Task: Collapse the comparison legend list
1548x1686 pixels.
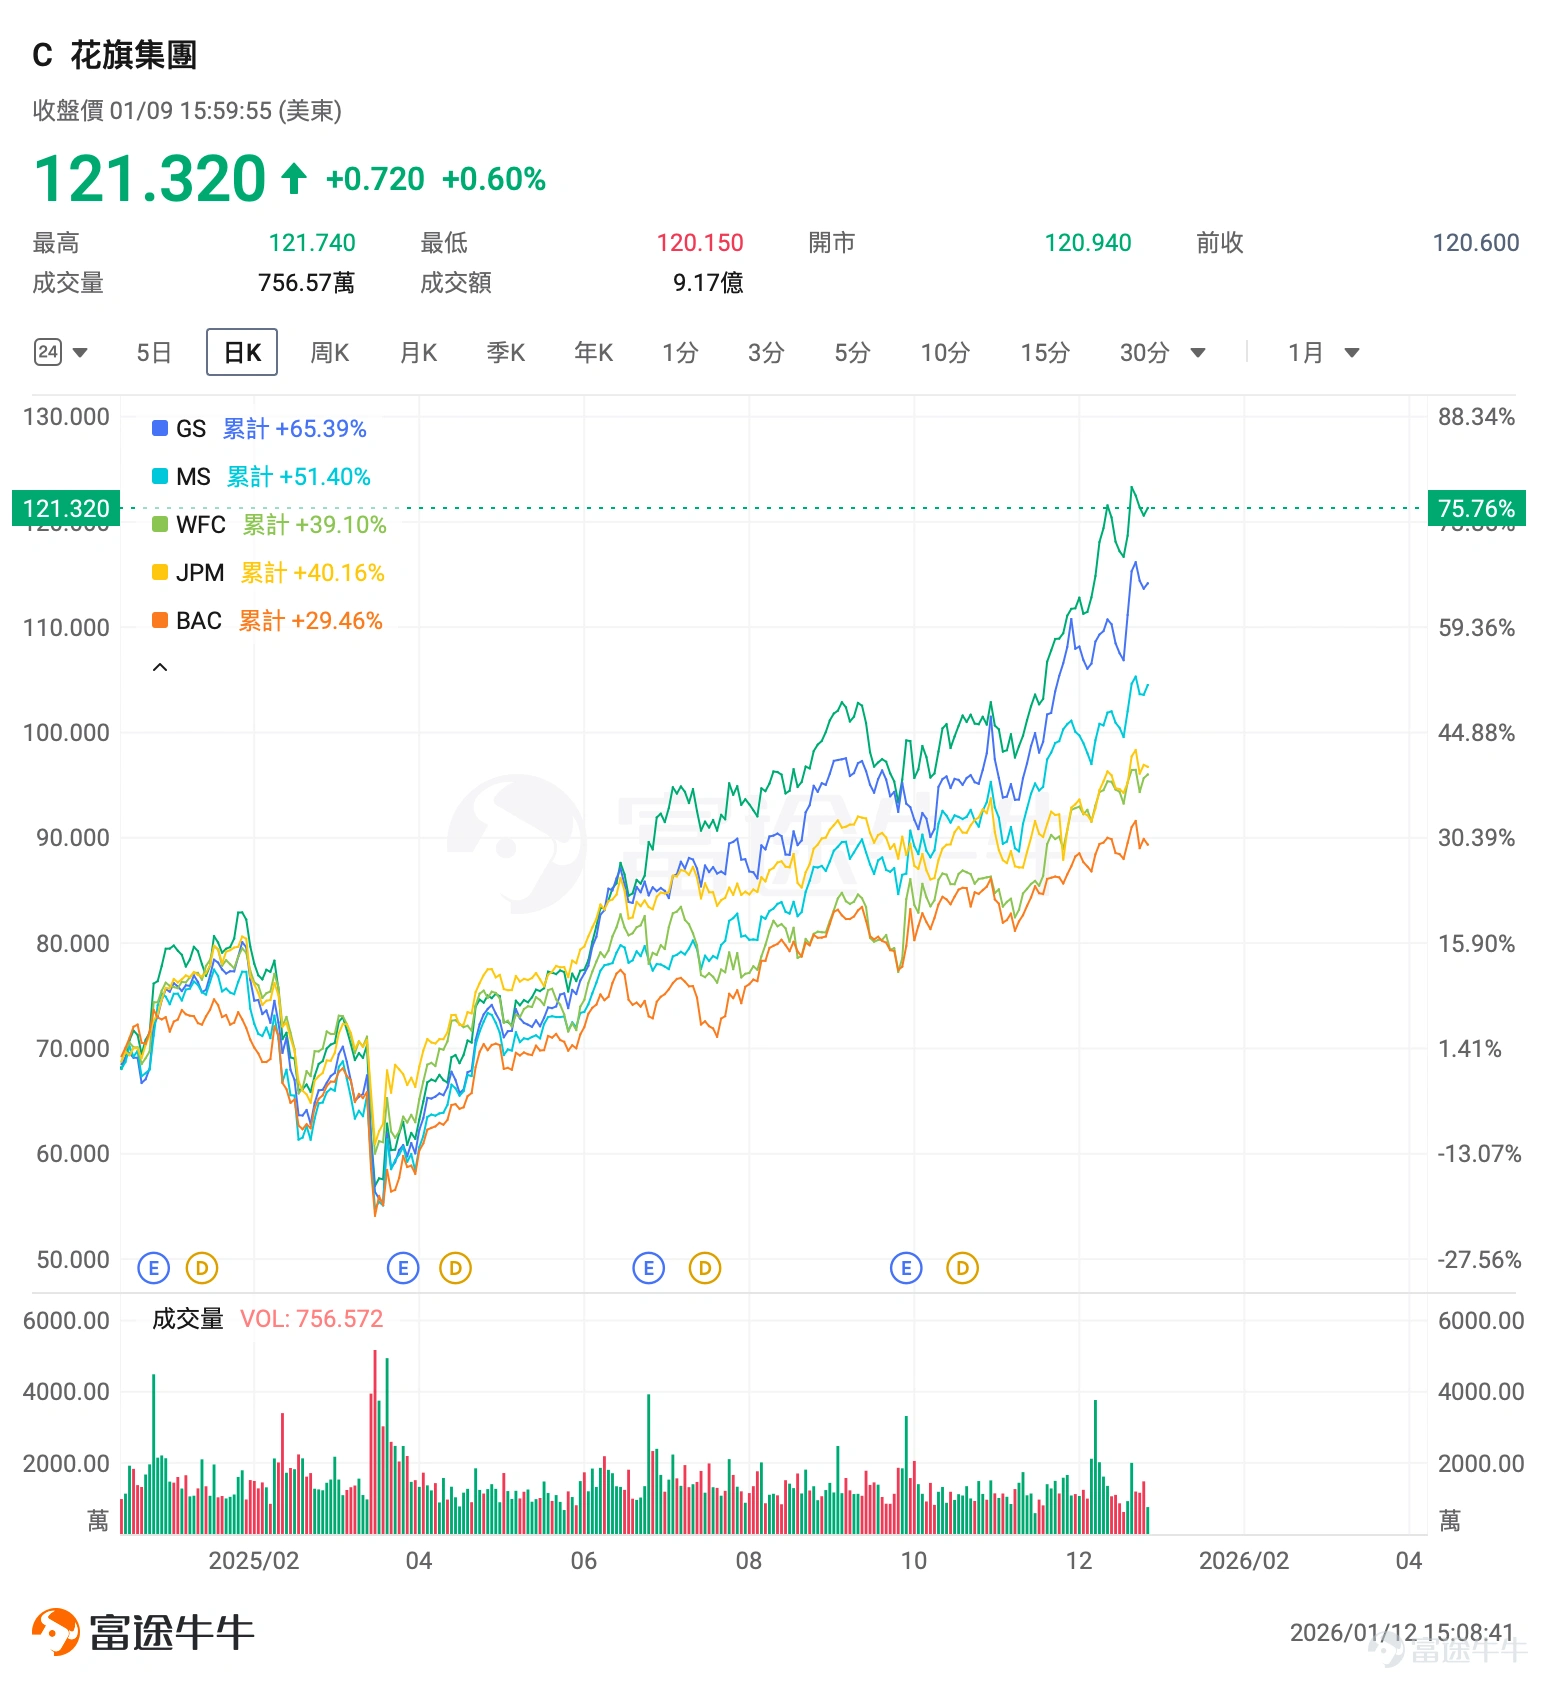Action: [160, 667]
